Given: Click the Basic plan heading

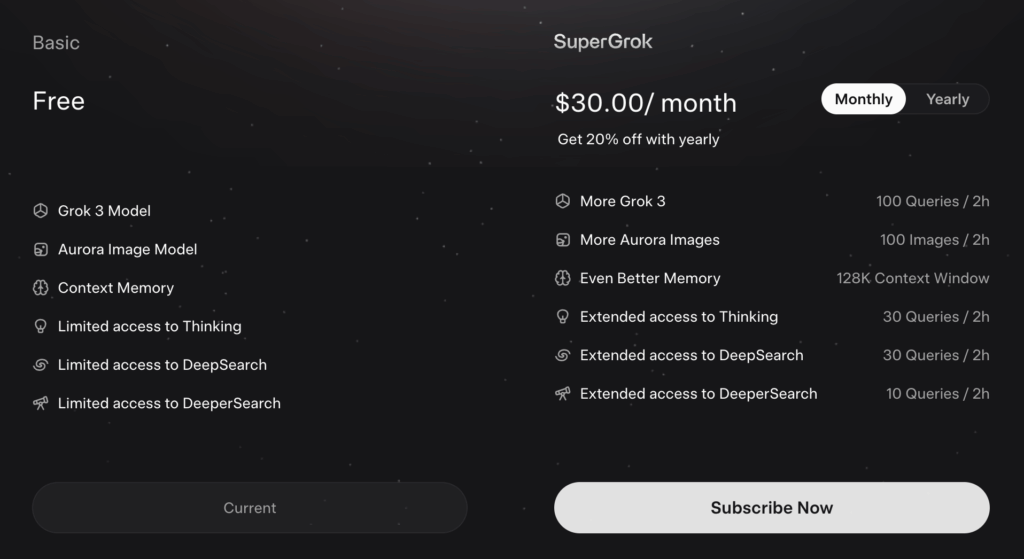Looking at the screenshot, I should coord(56,43).
